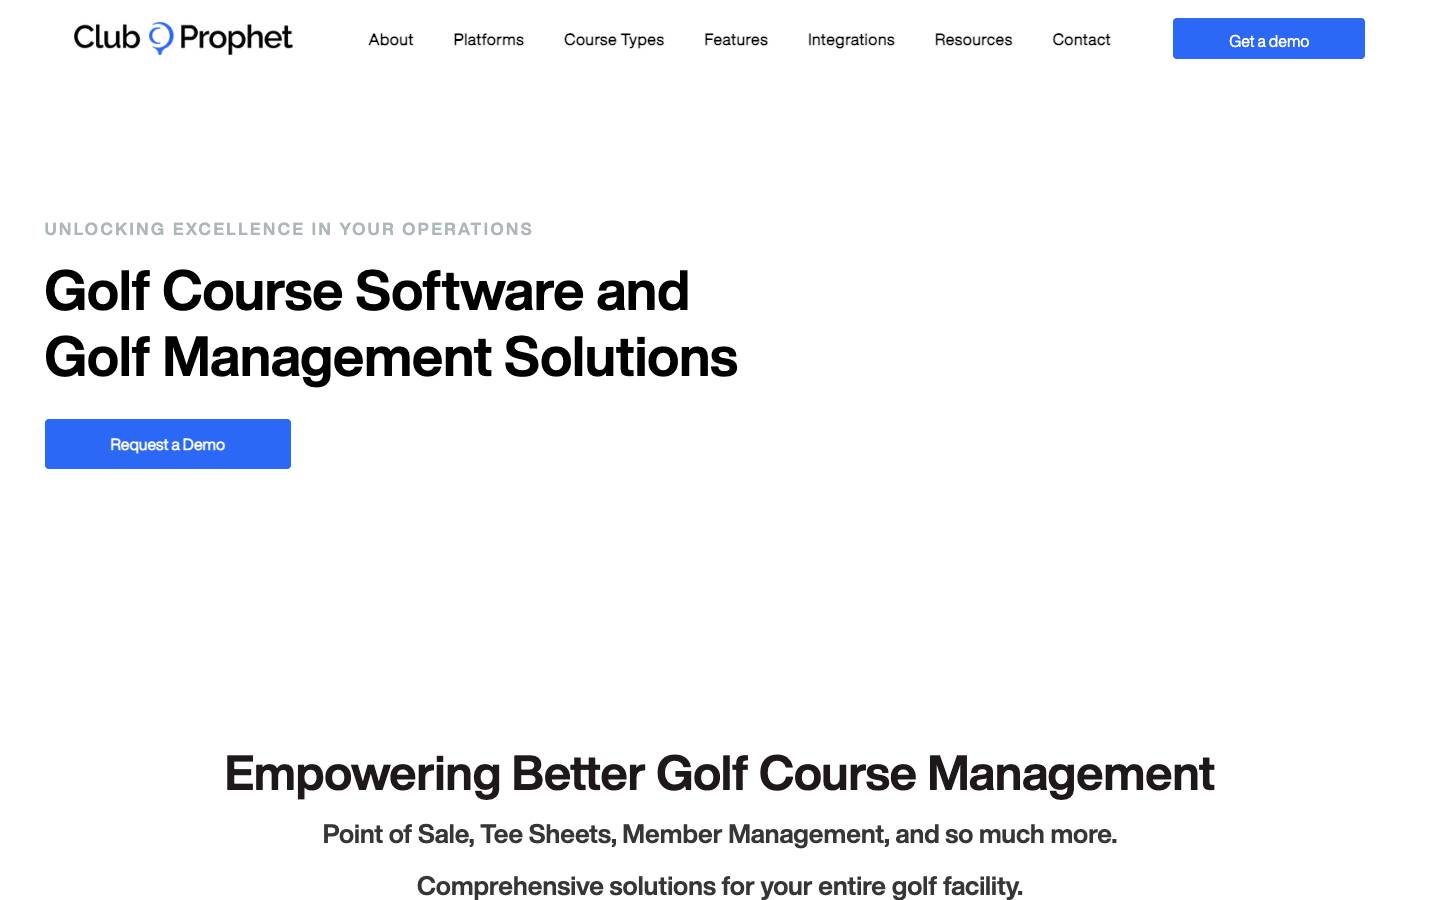Click the Club Prophet logo
Viewport: 1440px width, 900px height.
(183, 38)
